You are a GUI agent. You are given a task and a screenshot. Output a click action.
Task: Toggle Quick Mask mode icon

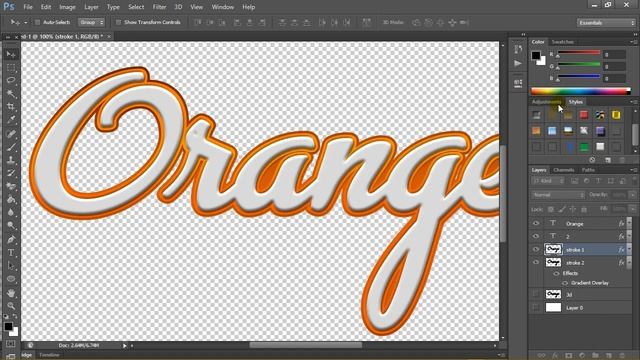pos(11,344)
